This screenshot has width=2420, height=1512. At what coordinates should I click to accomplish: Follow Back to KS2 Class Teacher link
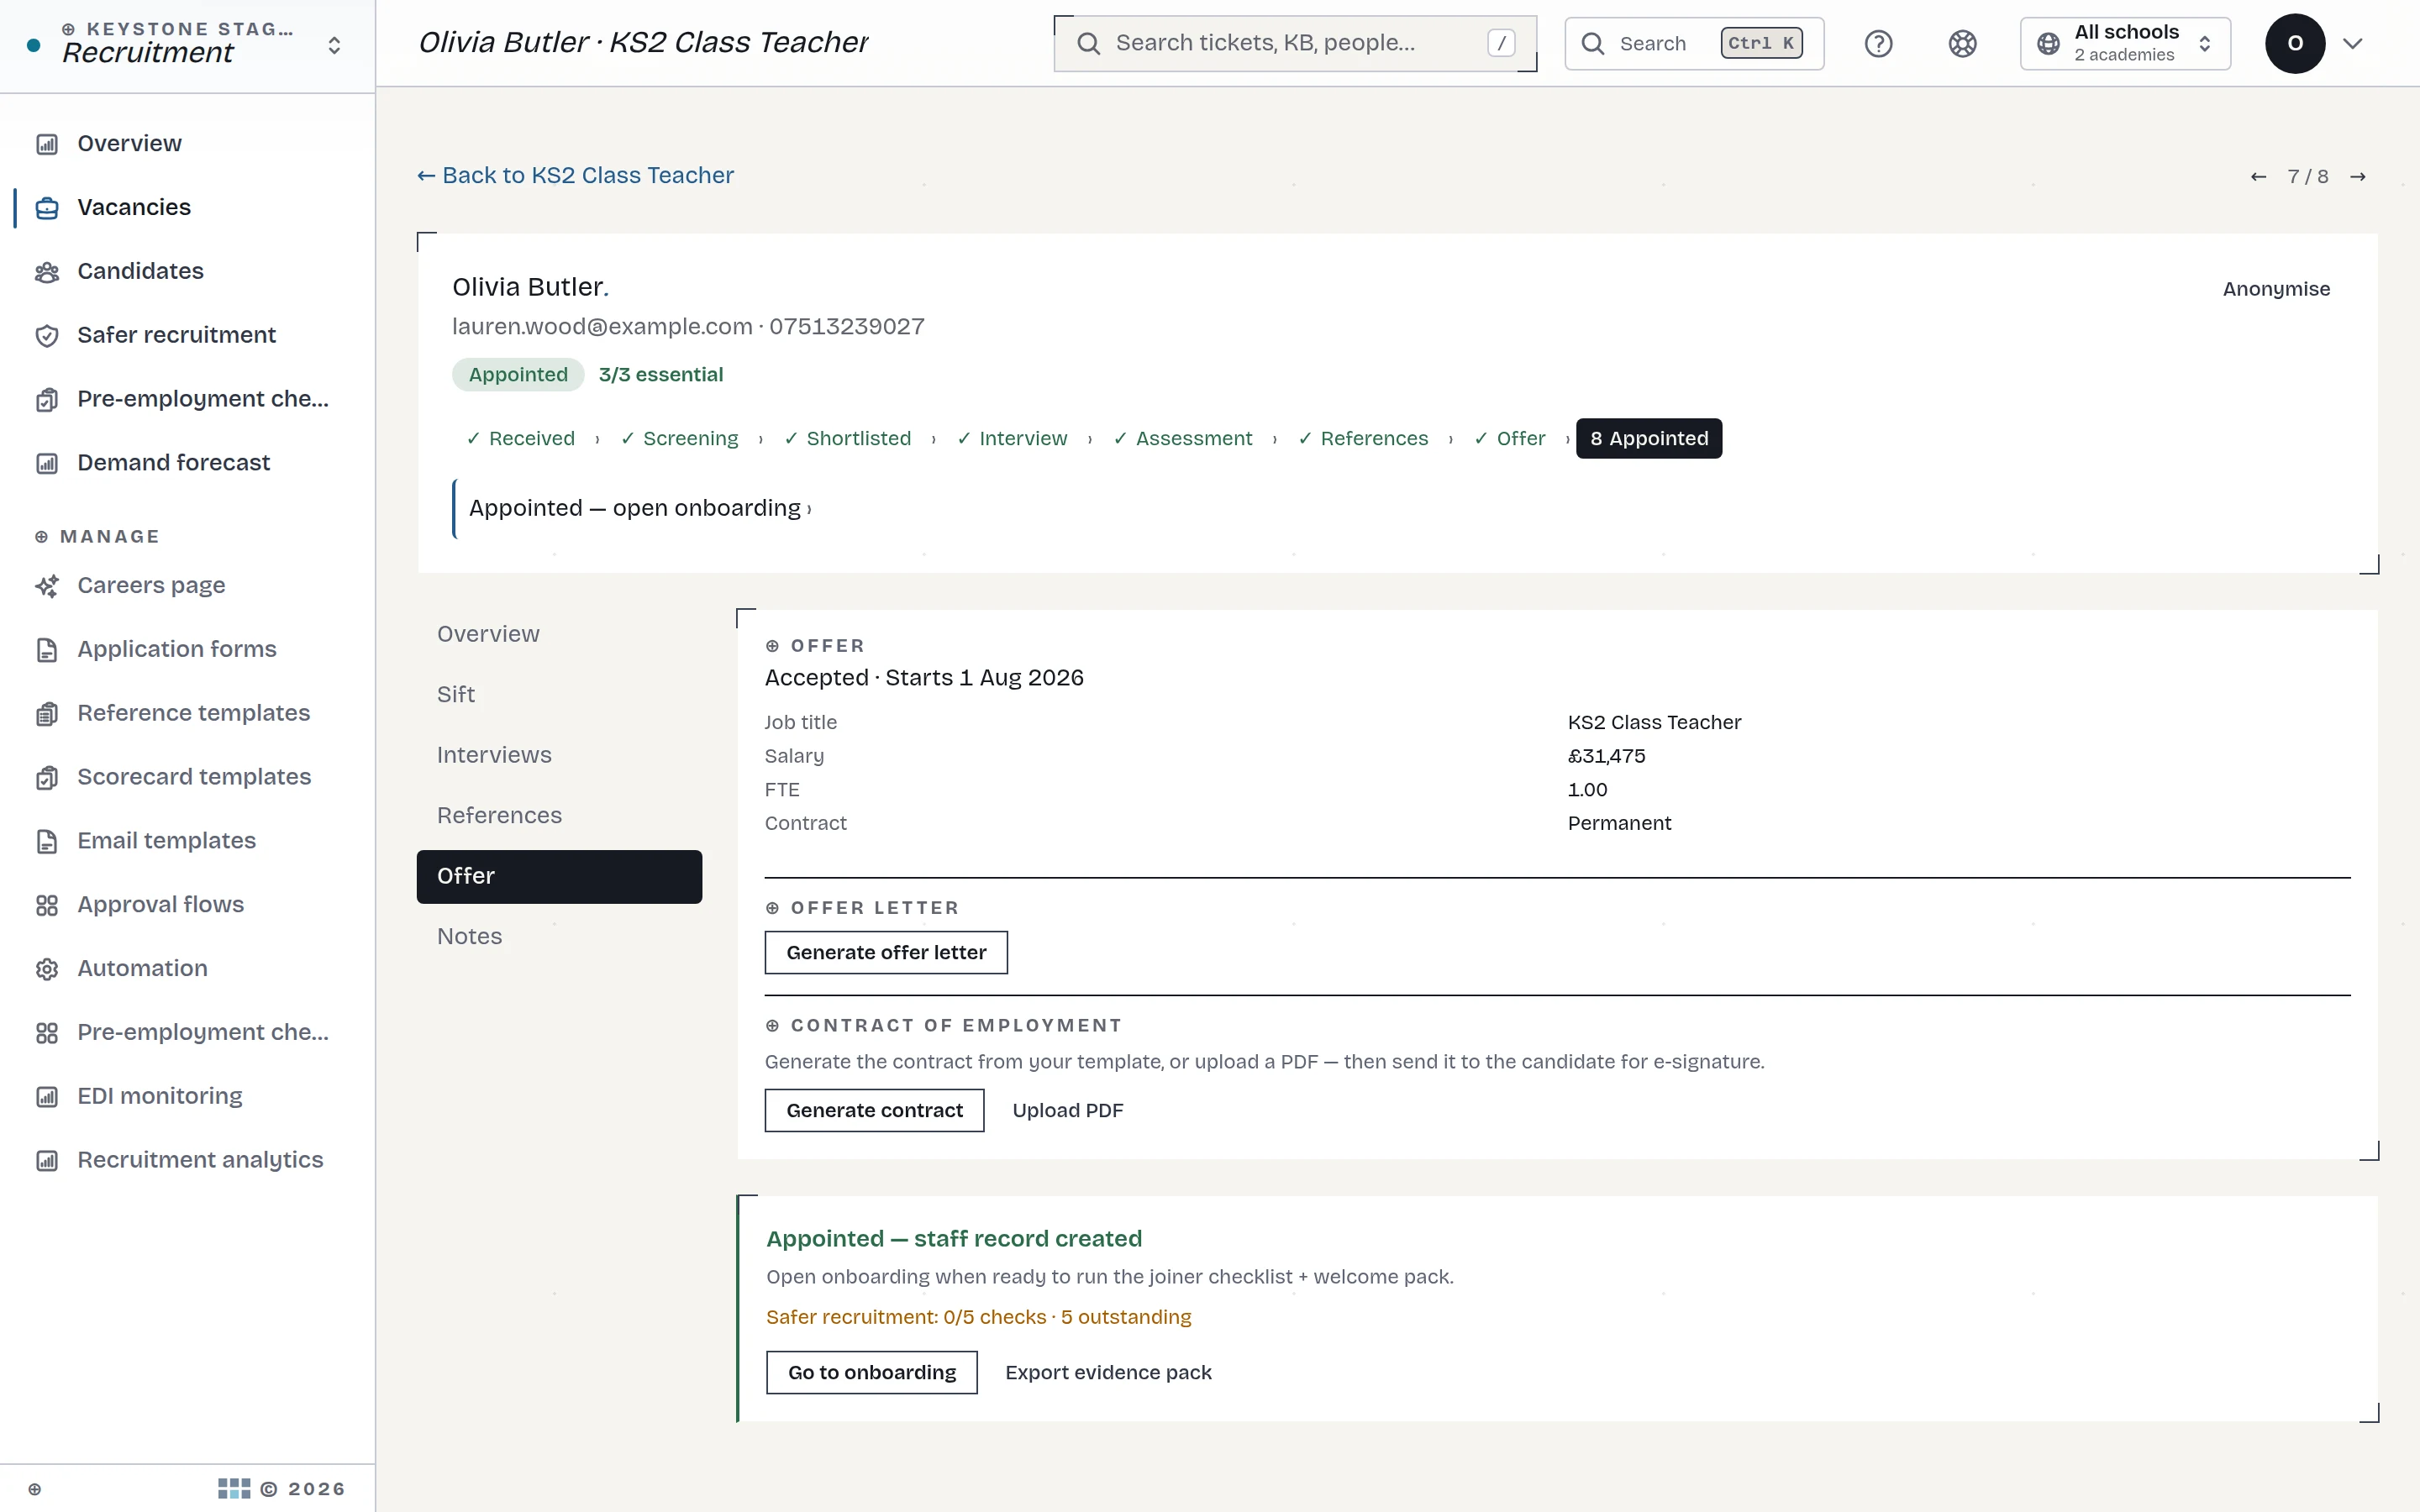pos(576,176)
